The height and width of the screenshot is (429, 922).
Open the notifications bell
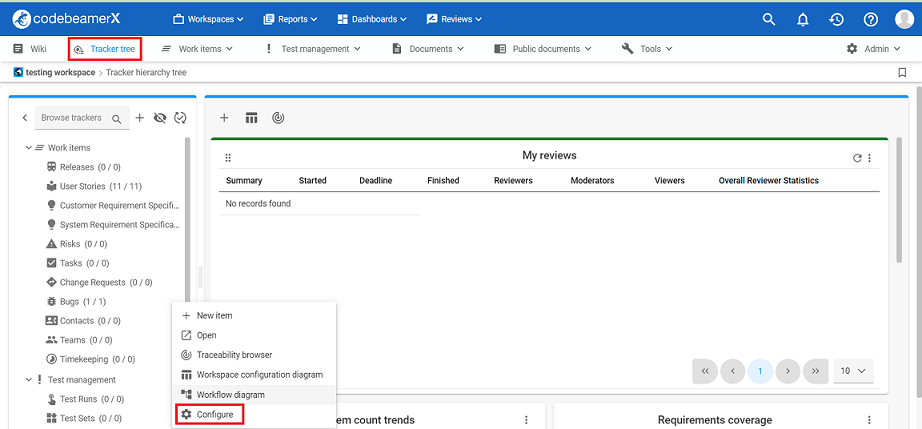tap(802, 19)
